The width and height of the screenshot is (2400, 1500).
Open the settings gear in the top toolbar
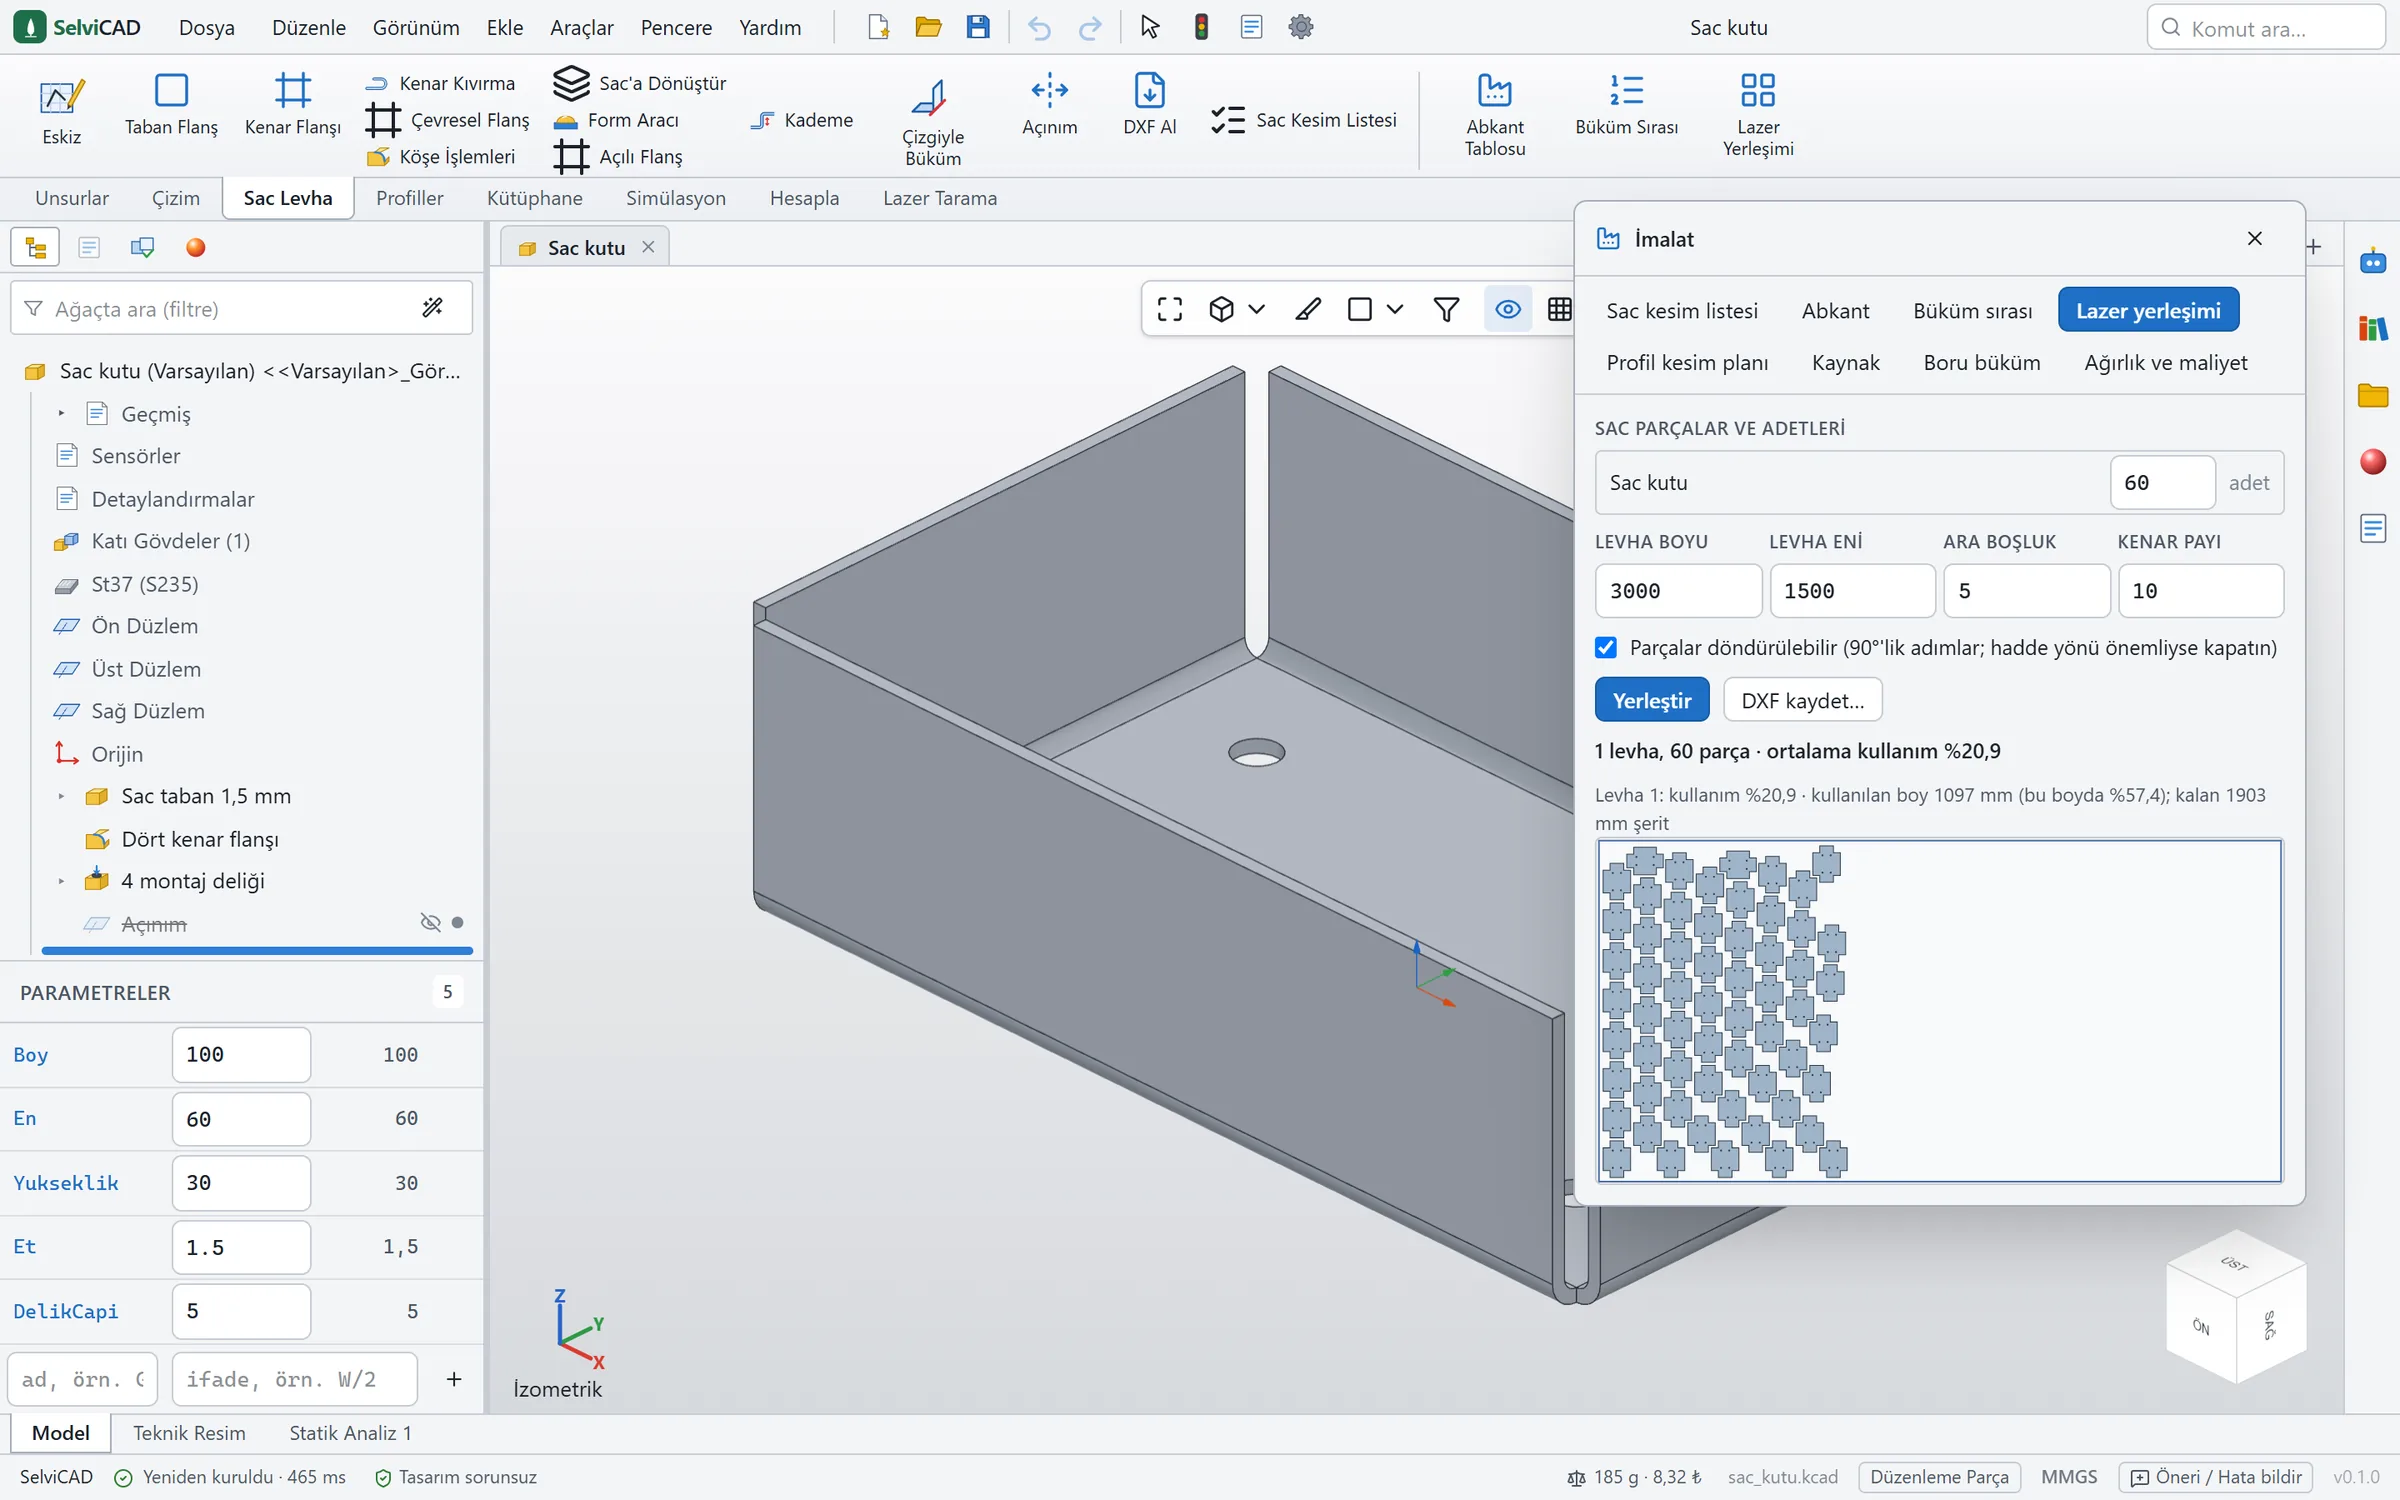[1300, 27]
